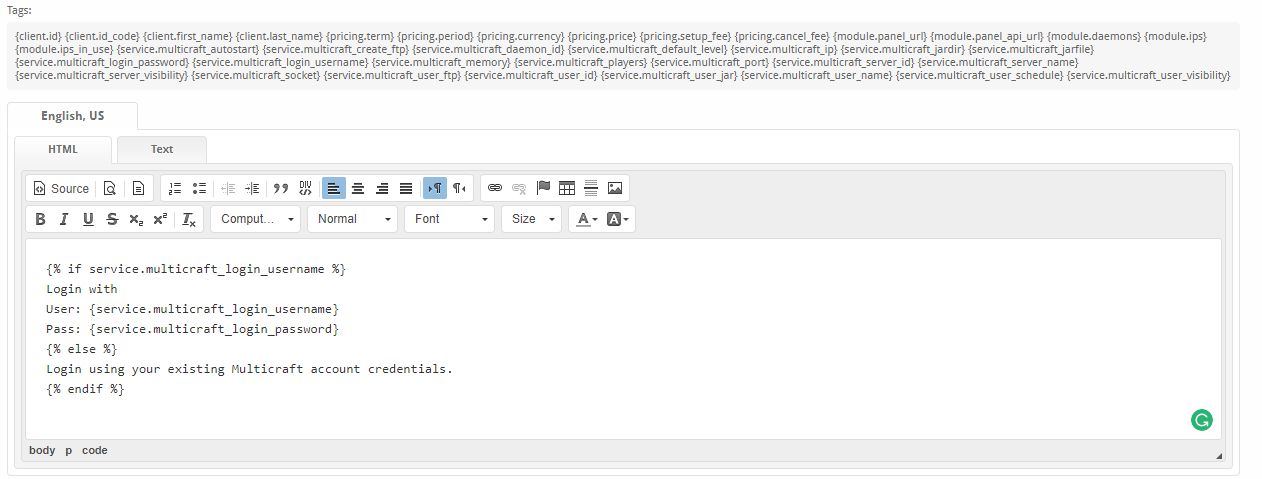
Task: Select the body element in path bar
Action: tap(42, 451)
